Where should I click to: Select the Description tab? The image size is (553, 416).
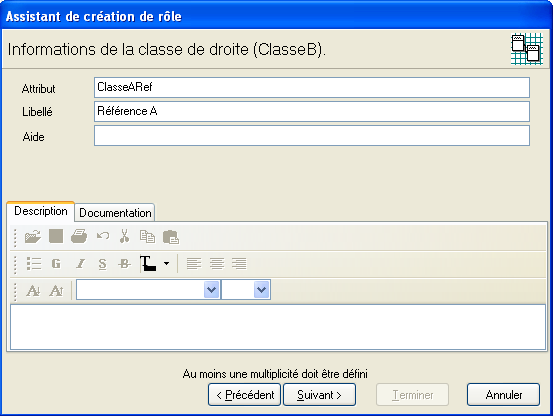pos(41,211)
